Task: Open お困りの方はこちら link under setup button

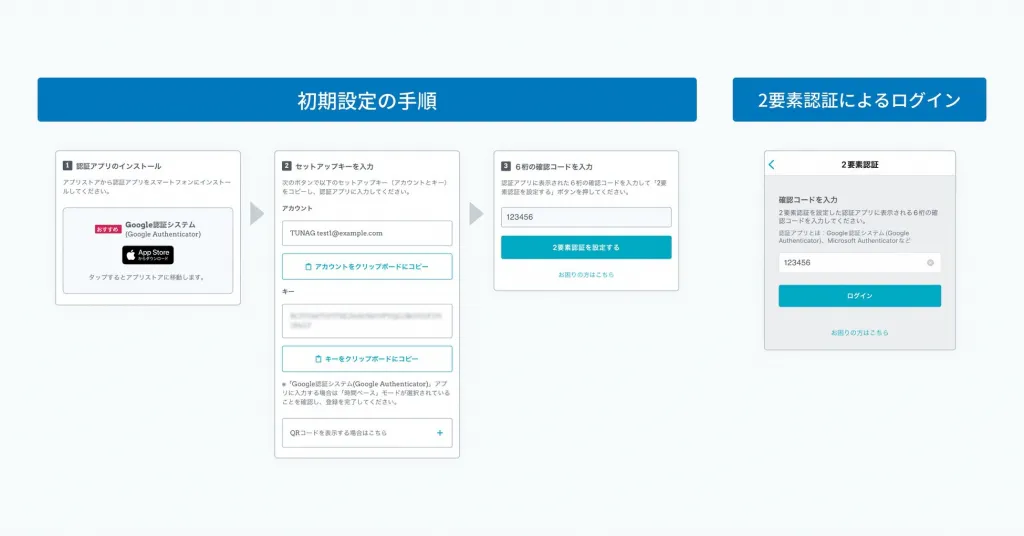Action: [586, 275]
